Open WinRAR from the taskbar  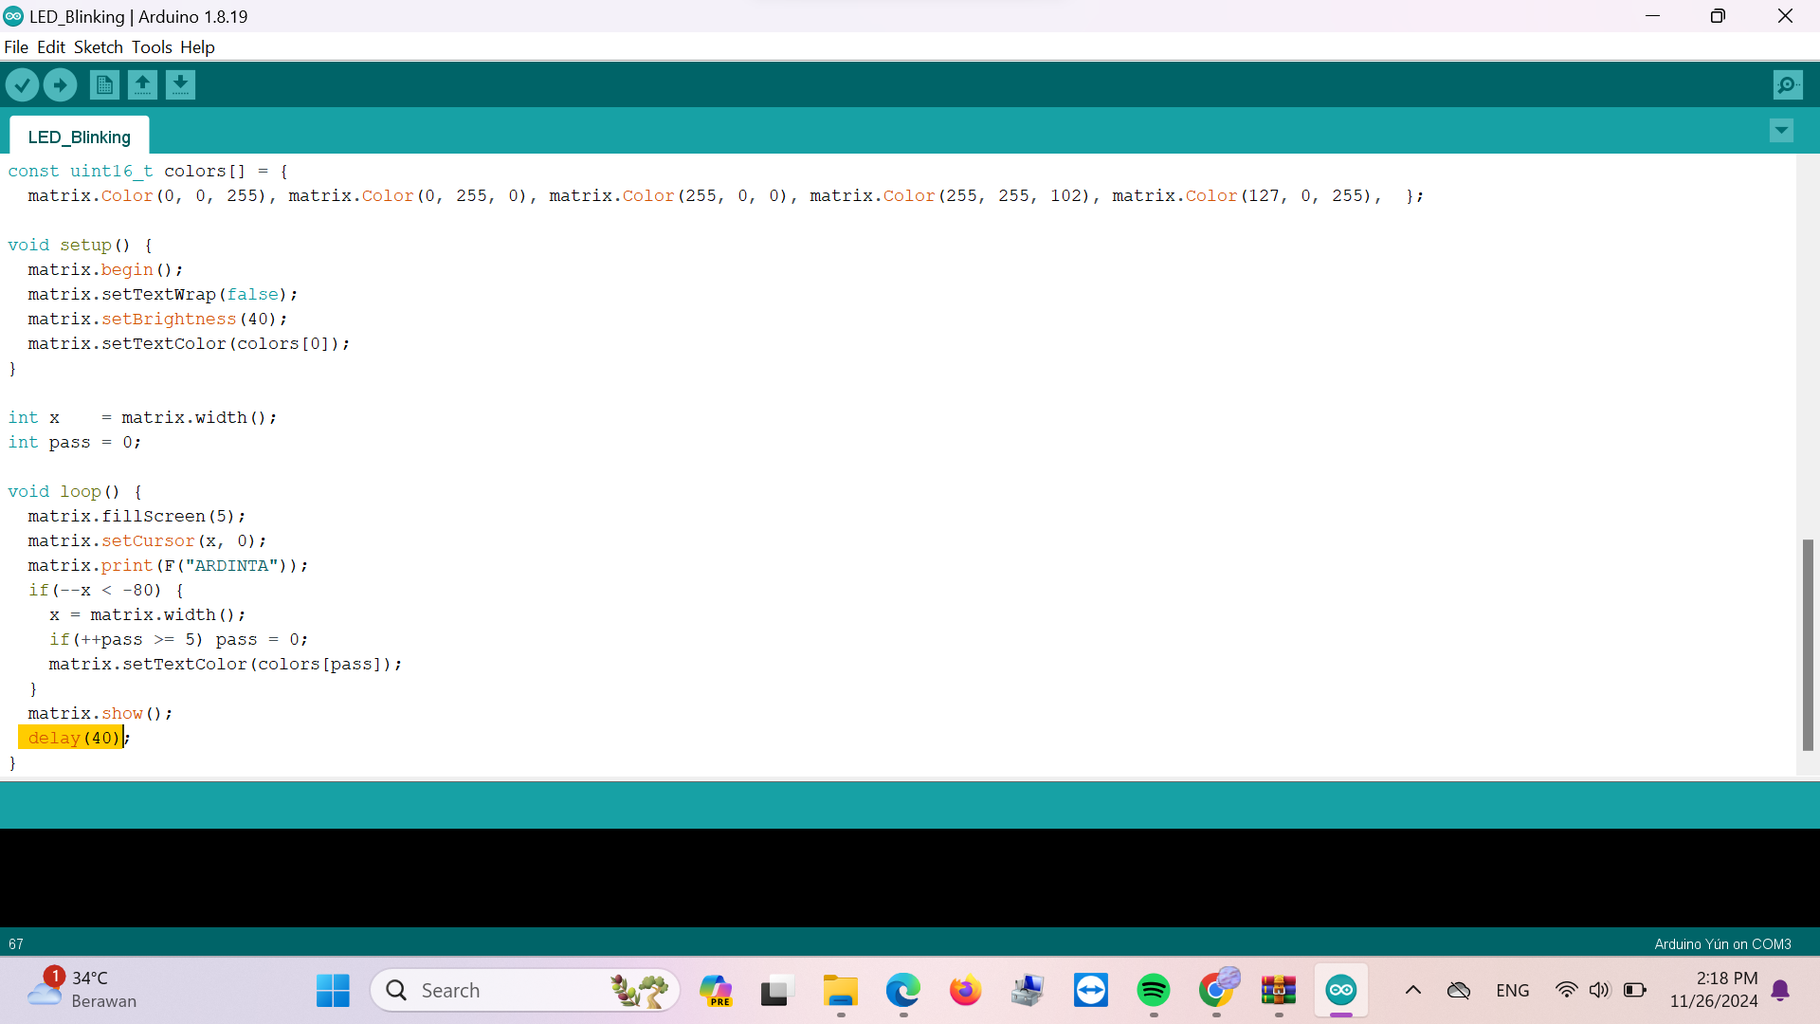1278,990
